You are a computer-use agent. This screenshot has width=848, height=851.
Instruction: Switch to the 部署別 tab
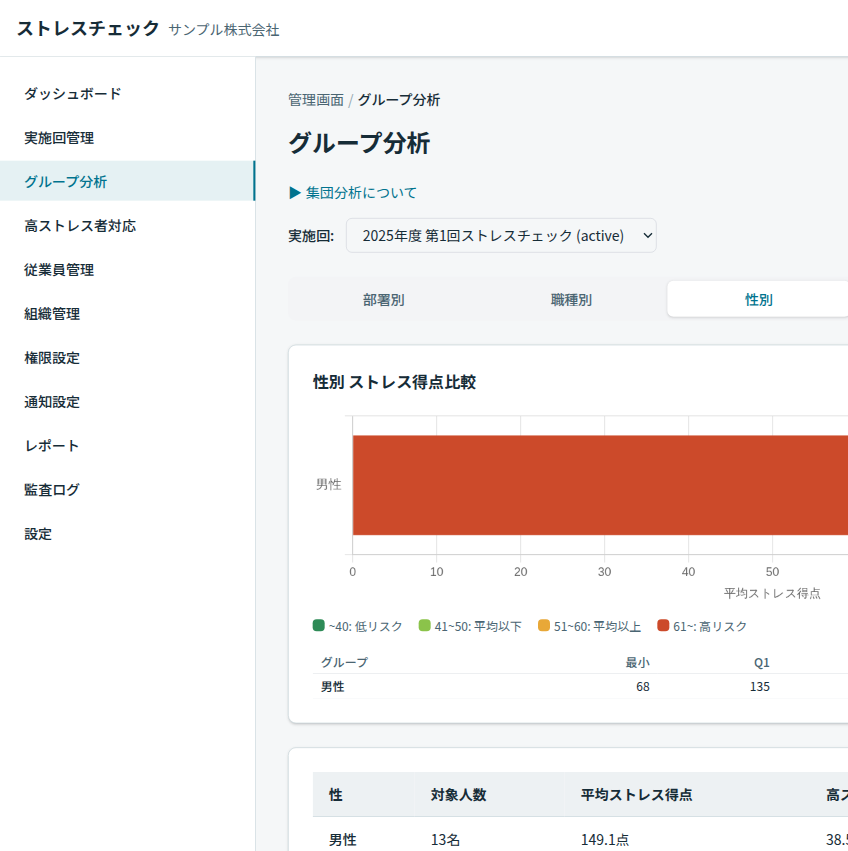(x=383, y=300)
